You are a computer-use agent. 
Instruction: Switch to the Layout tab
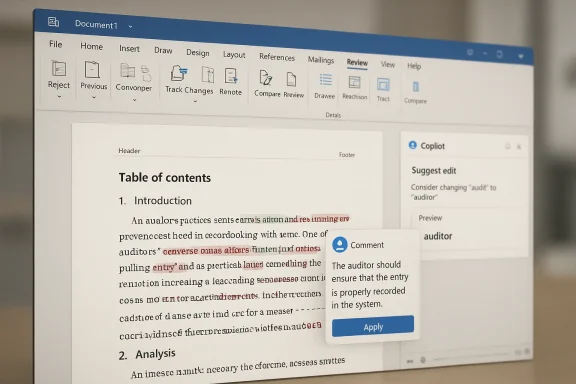(x=234, y=55)
